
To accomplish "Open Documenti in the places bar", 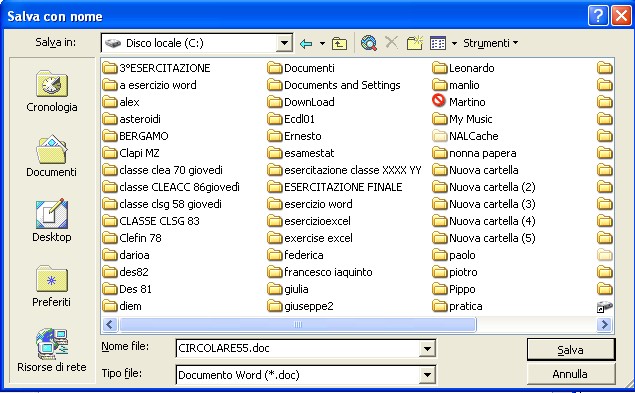I will click(x=51, y=156).
